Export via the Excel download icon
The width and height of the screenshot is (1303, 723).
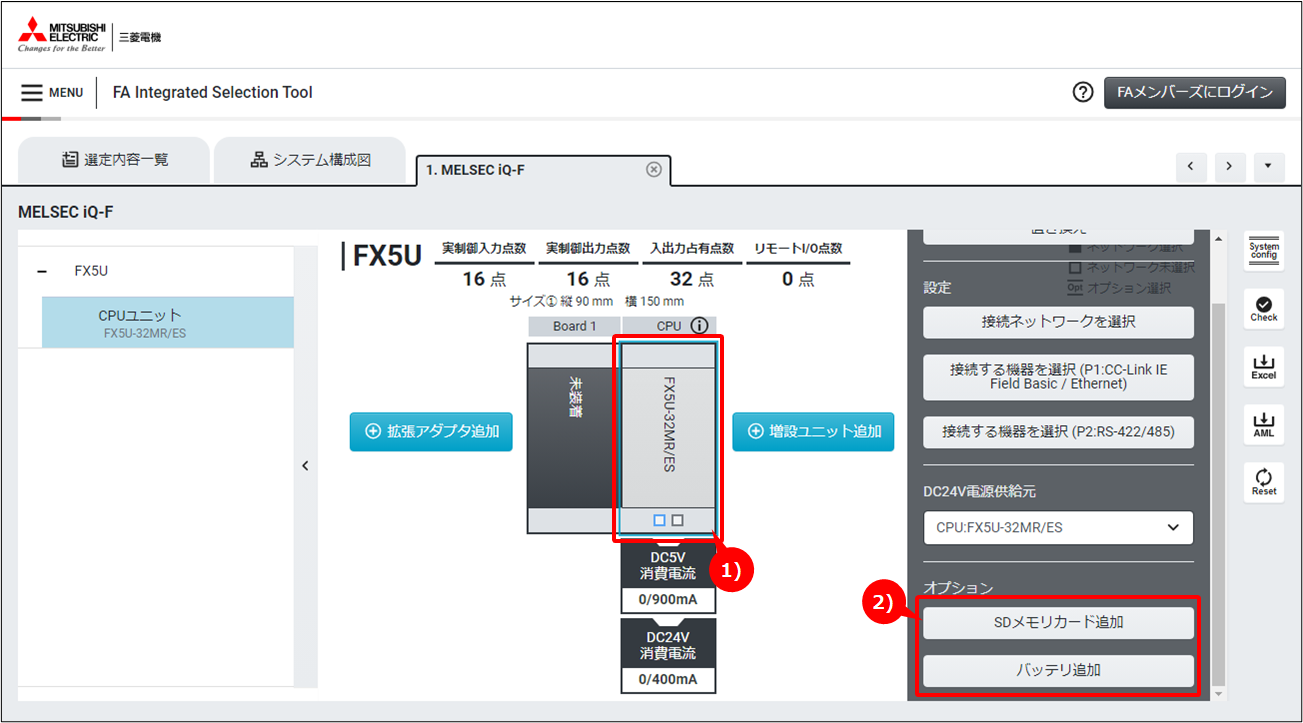1264,366
